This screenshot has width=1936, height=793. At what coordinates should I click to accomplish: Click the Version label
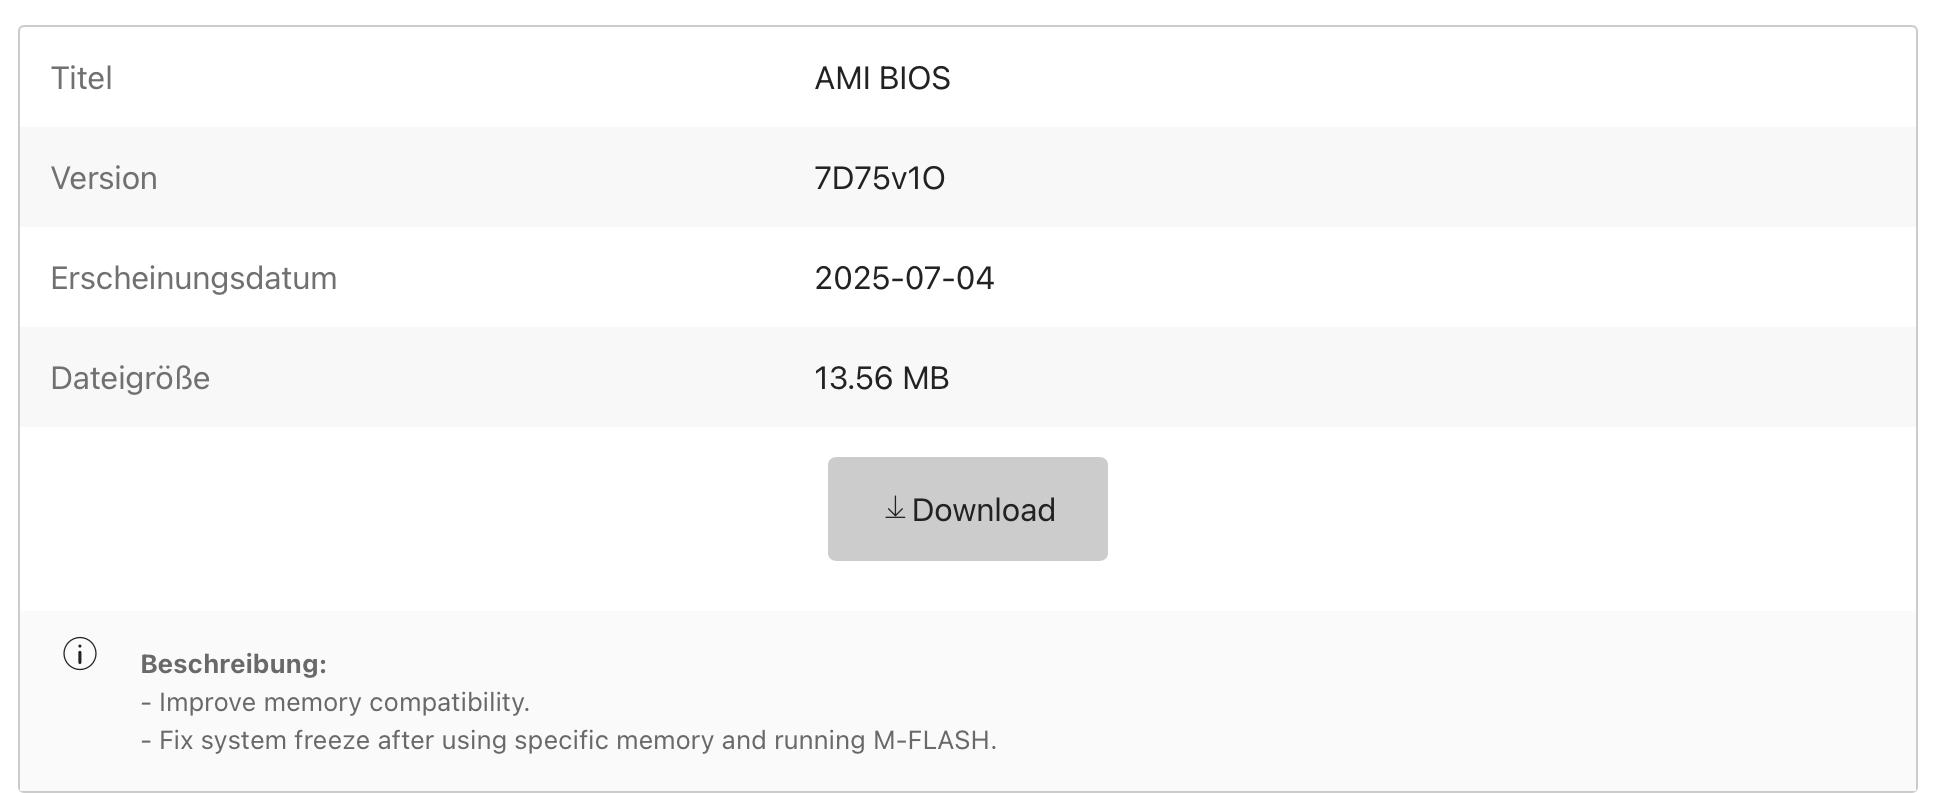(x=104, y=178)
